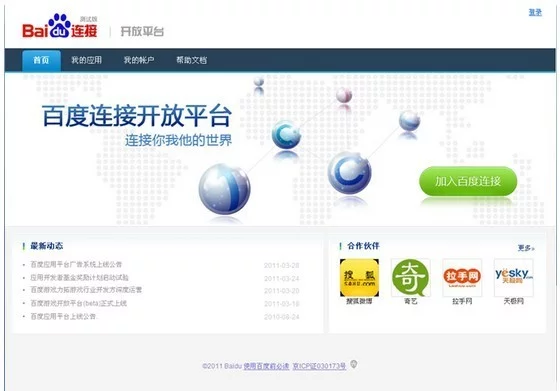Click the shield badge icon in footer

354,364
